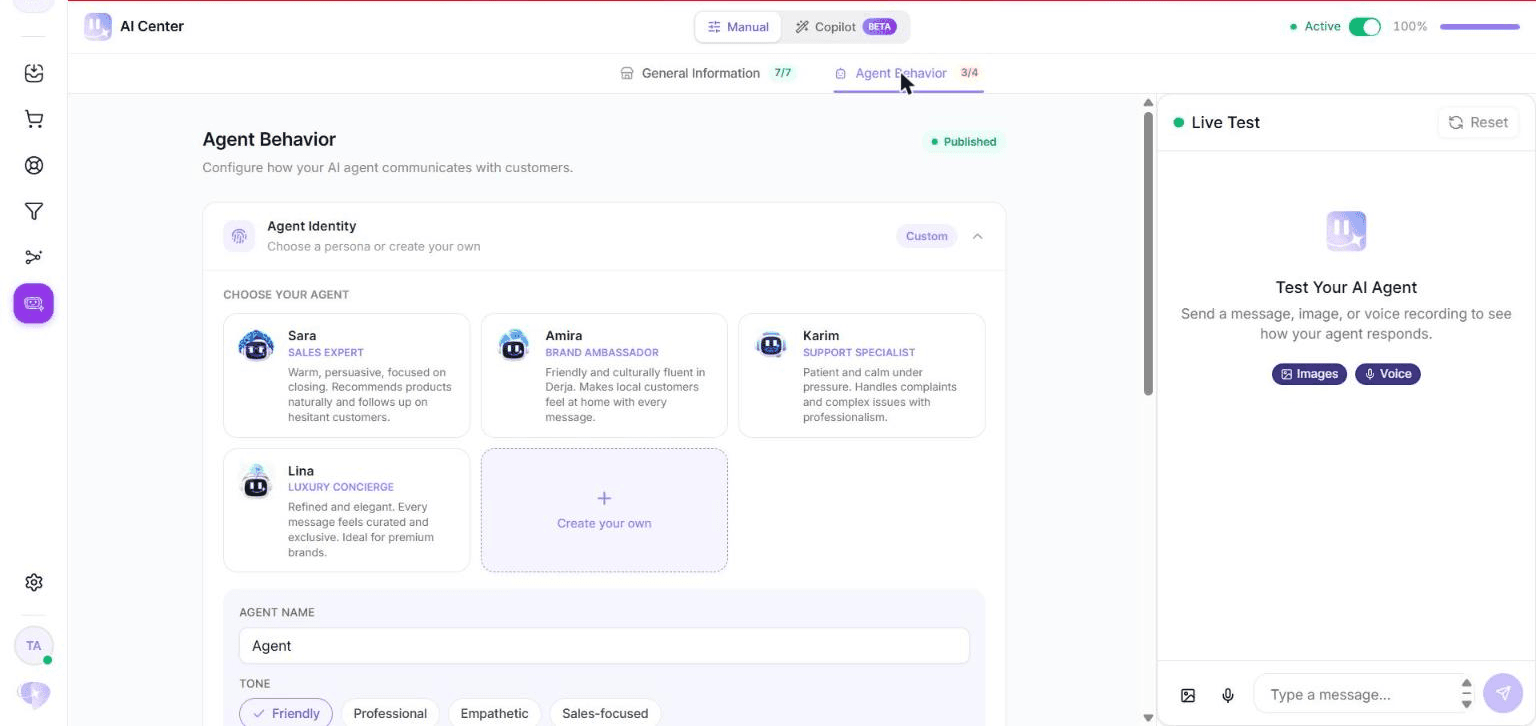
Task: Click Lina's robot avatar
Action: coord(256,481)
